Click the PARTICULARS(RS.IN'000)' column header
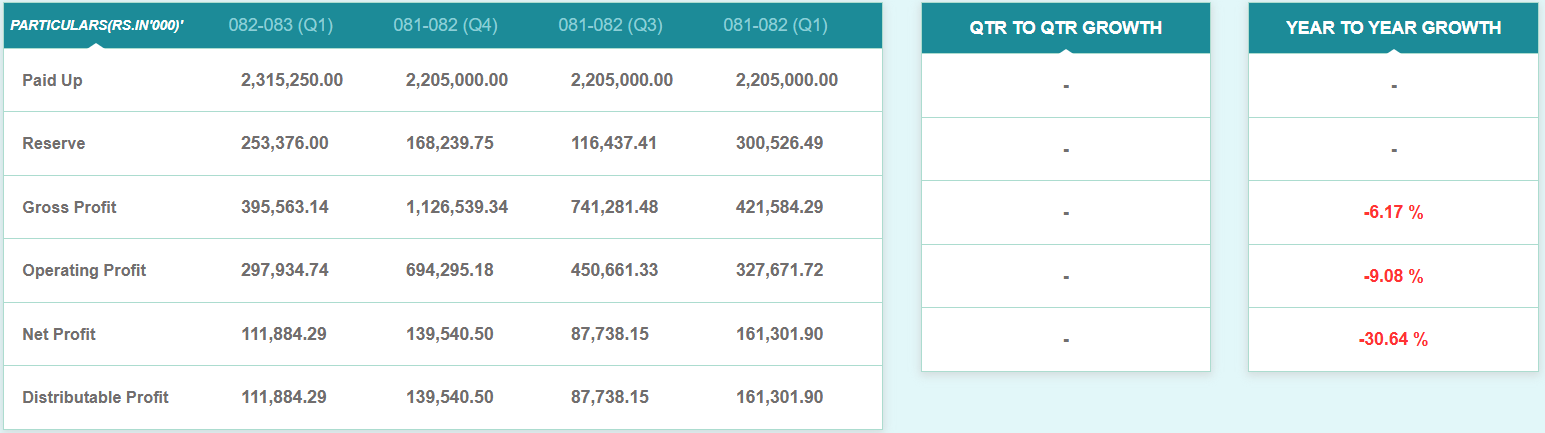This screenshot has width=1545, height=433. click(x=97, y=25)
